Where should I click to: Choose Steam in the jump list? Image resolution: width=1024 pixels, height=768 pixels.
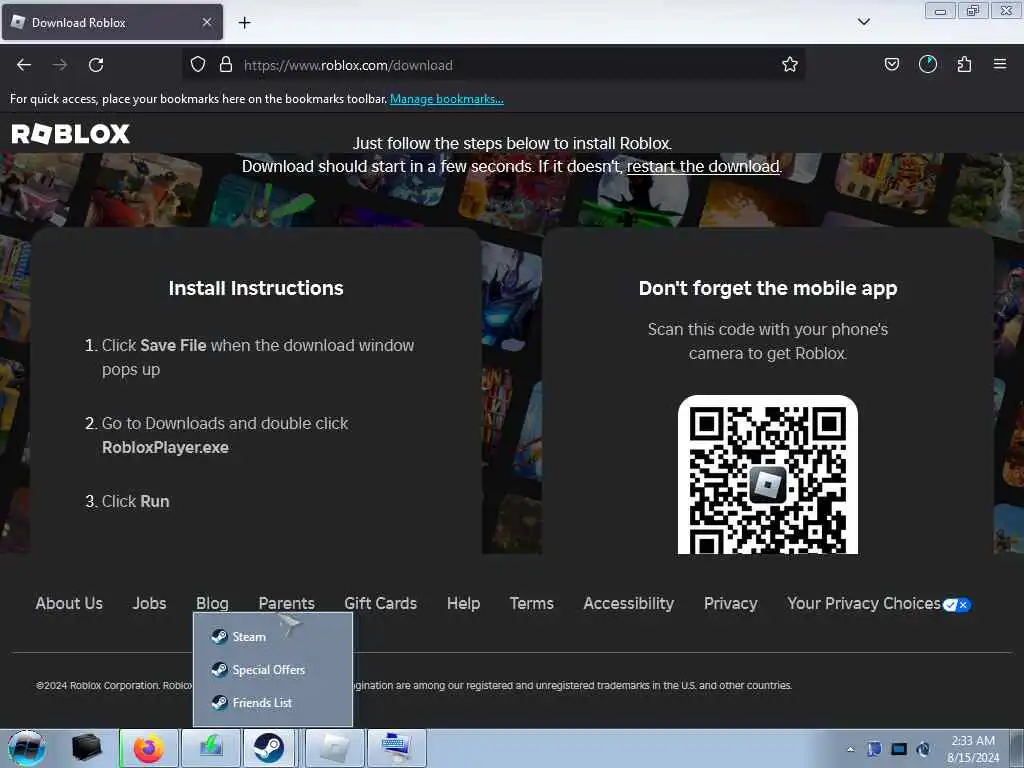(x=273, y=637)
